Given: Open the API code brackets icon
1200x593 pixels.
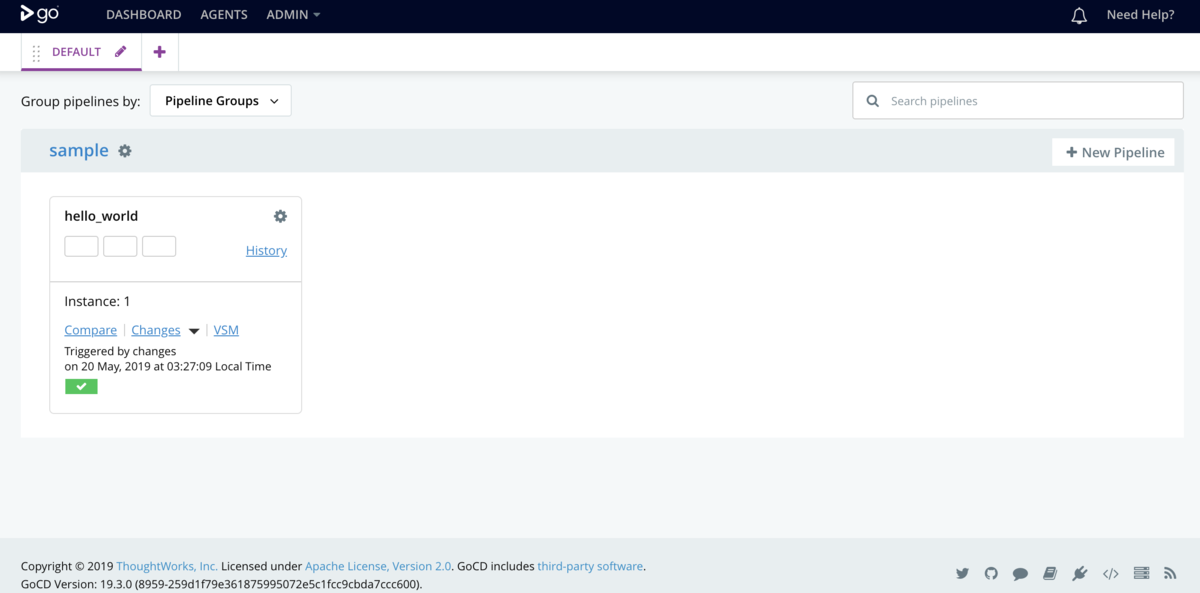Looking at the screenshot, I should (x=1110, y=574).
